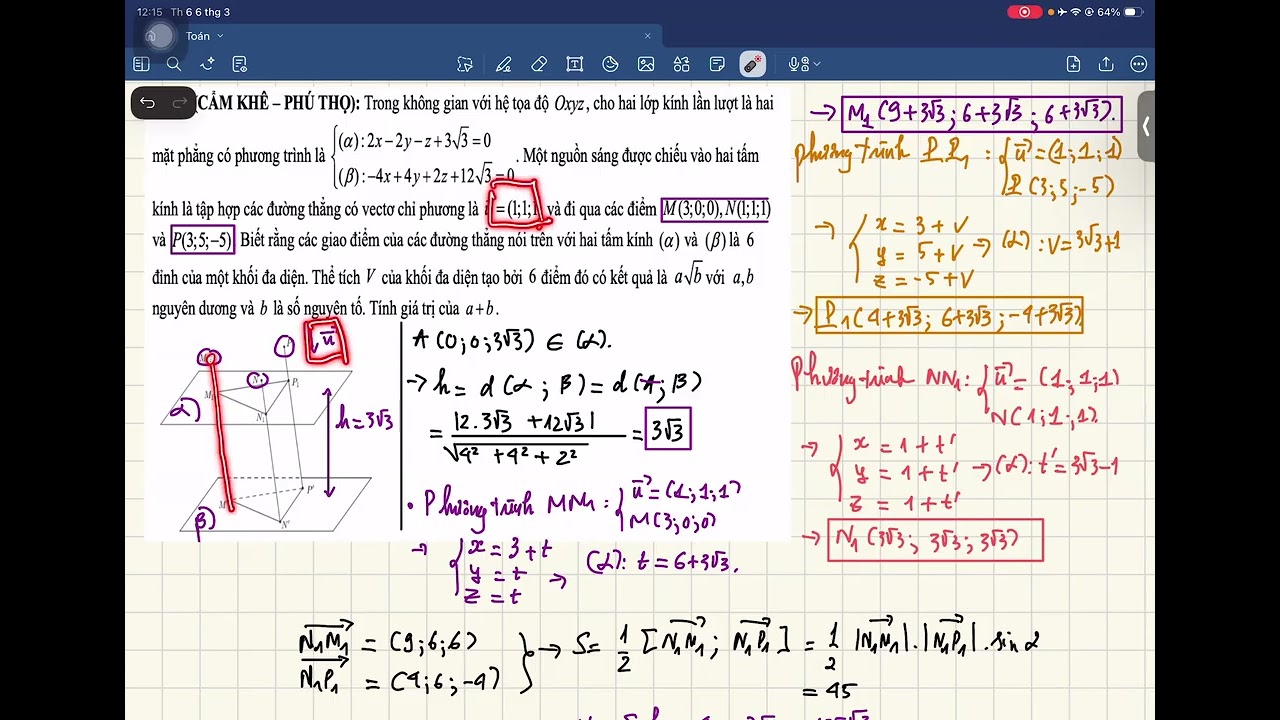Add a new page
This screenshot has width=1280, height=720.
click(x=1073, y=64)
